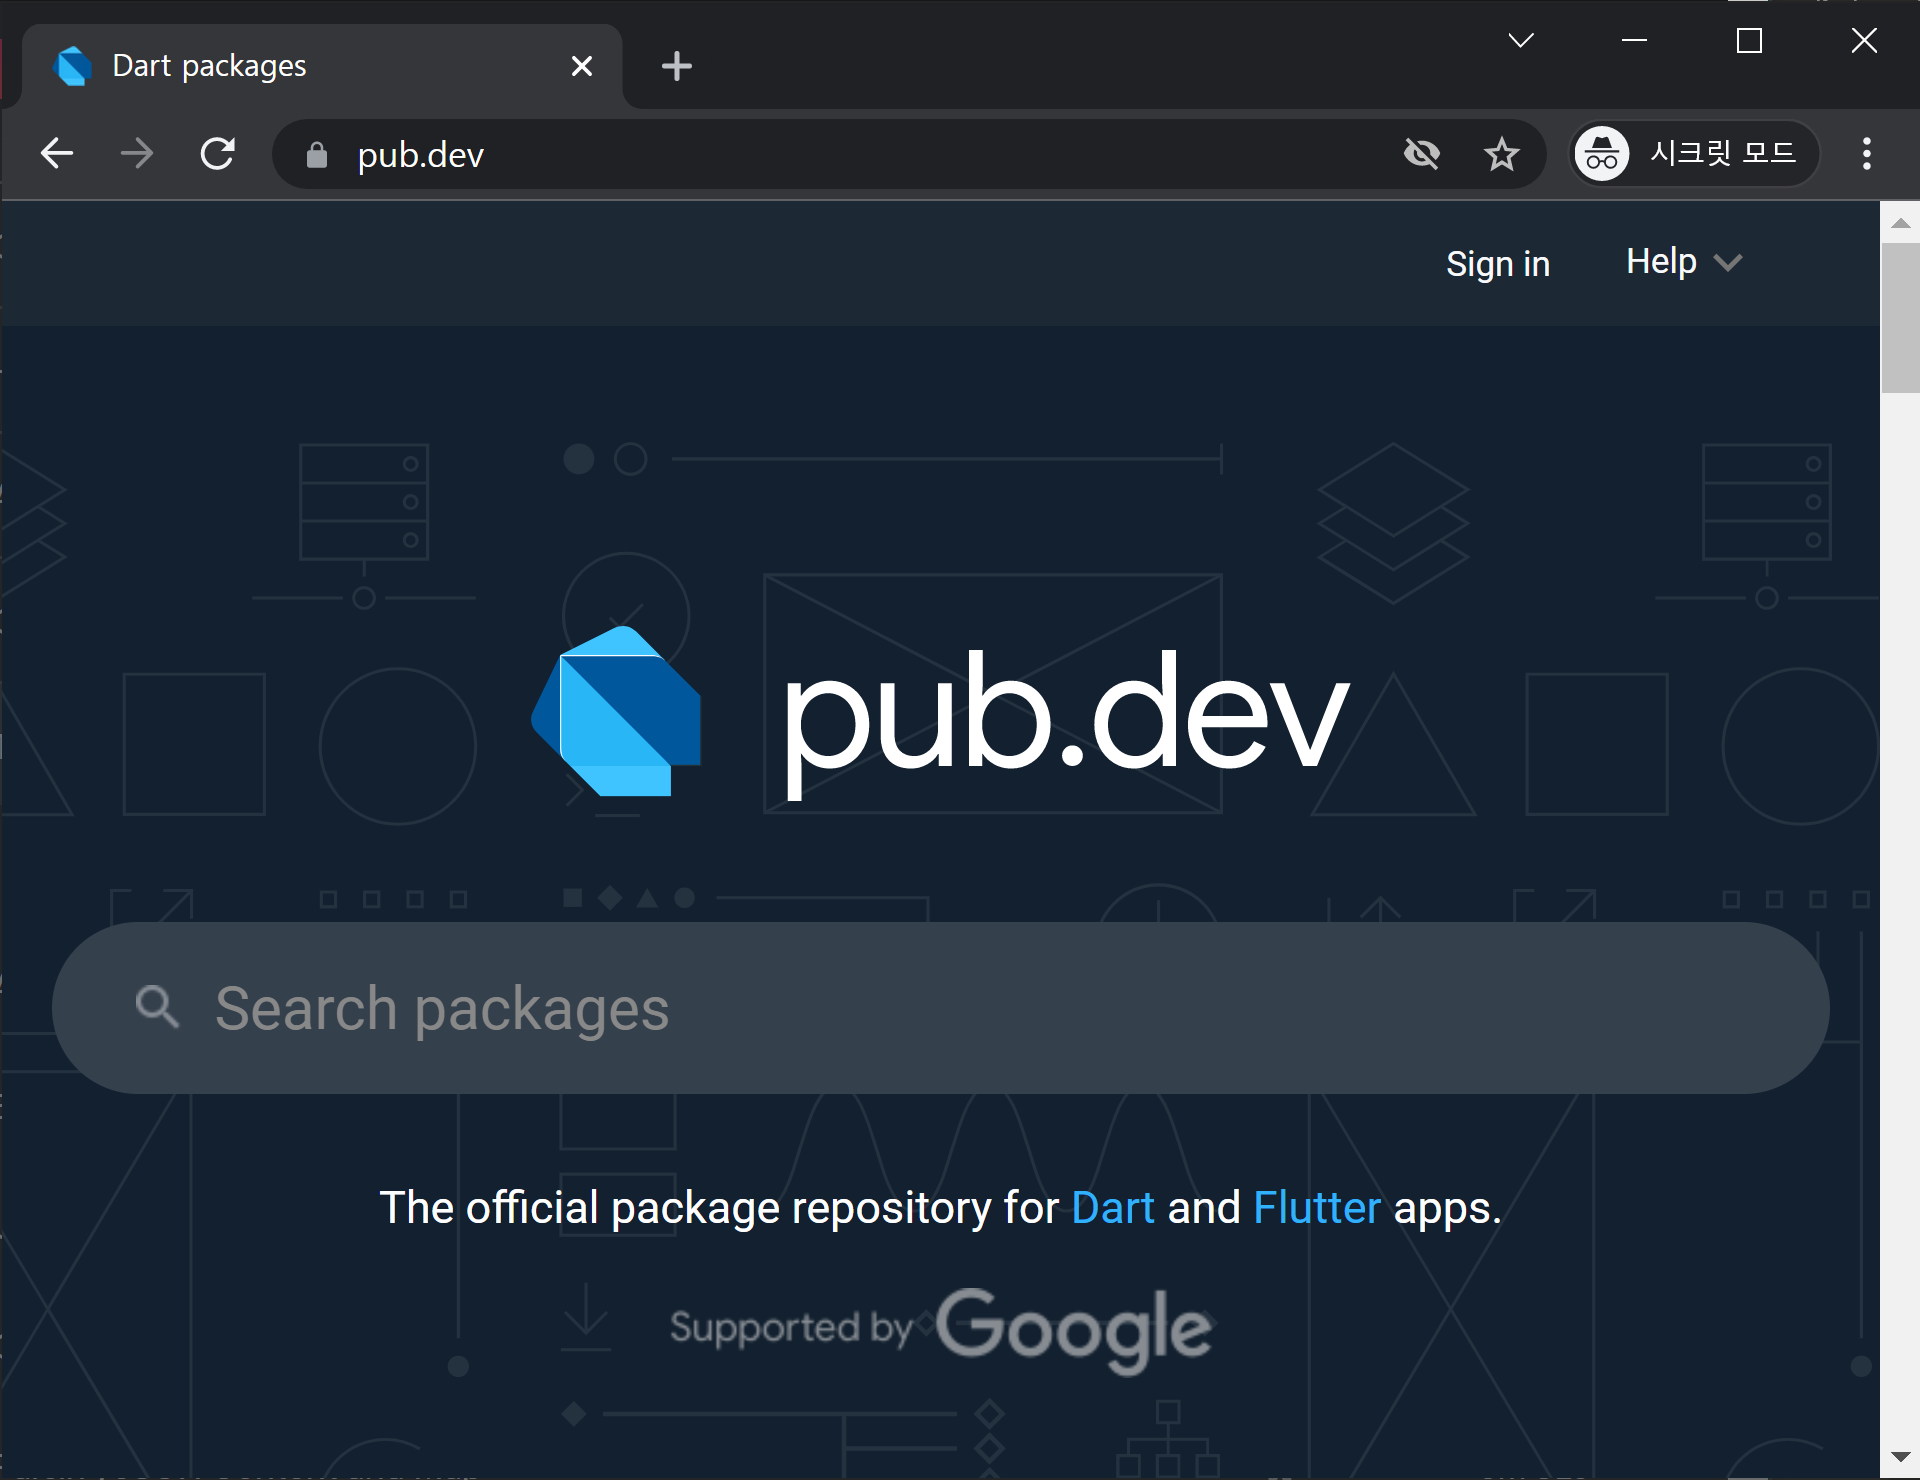Image resolution: width=1920 pixels, height=1480 pixels.
Task: Open the tab search chevron
Action: click(1521, 41)
